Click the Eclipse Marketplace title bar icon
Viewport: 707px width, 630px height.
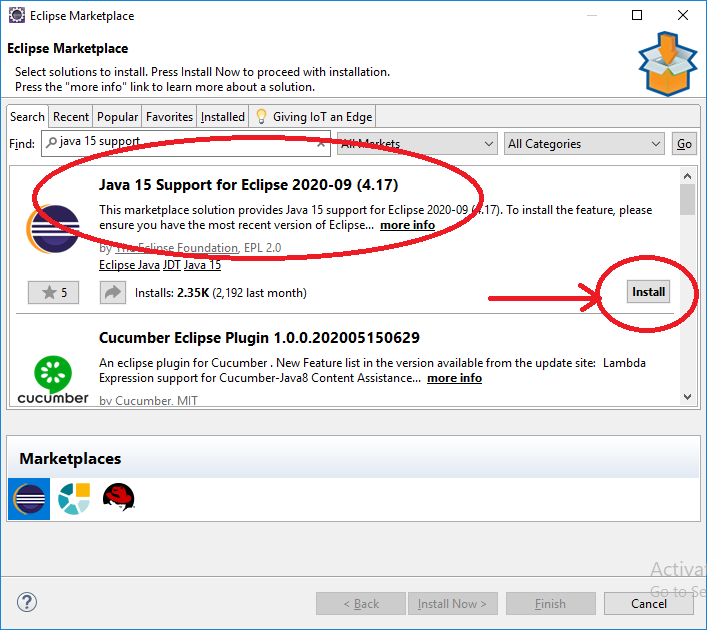(x=17, y=15)
